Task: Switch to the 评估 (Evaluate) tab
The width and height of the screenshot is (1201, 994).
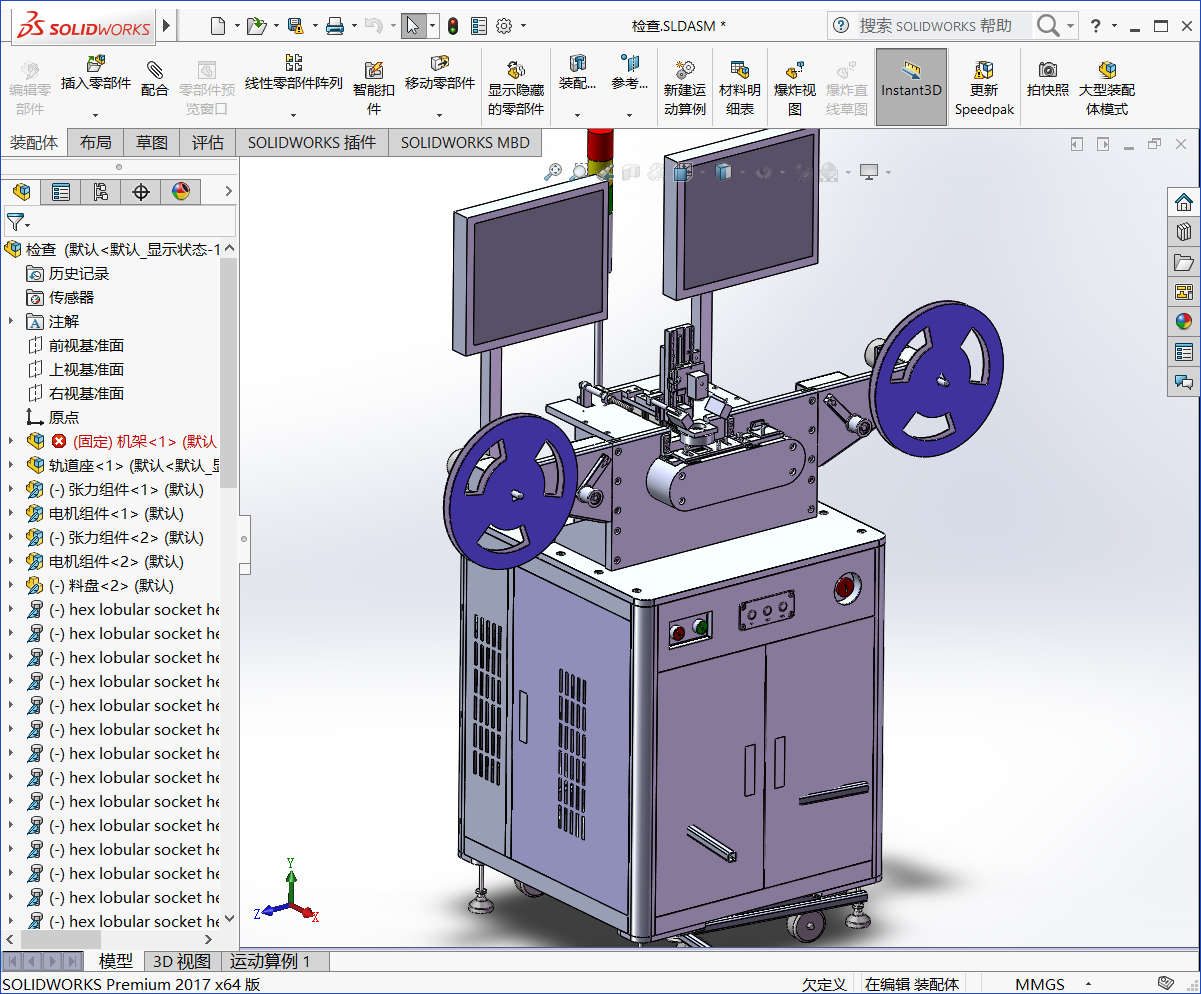Action: click(x=208, y=143)
